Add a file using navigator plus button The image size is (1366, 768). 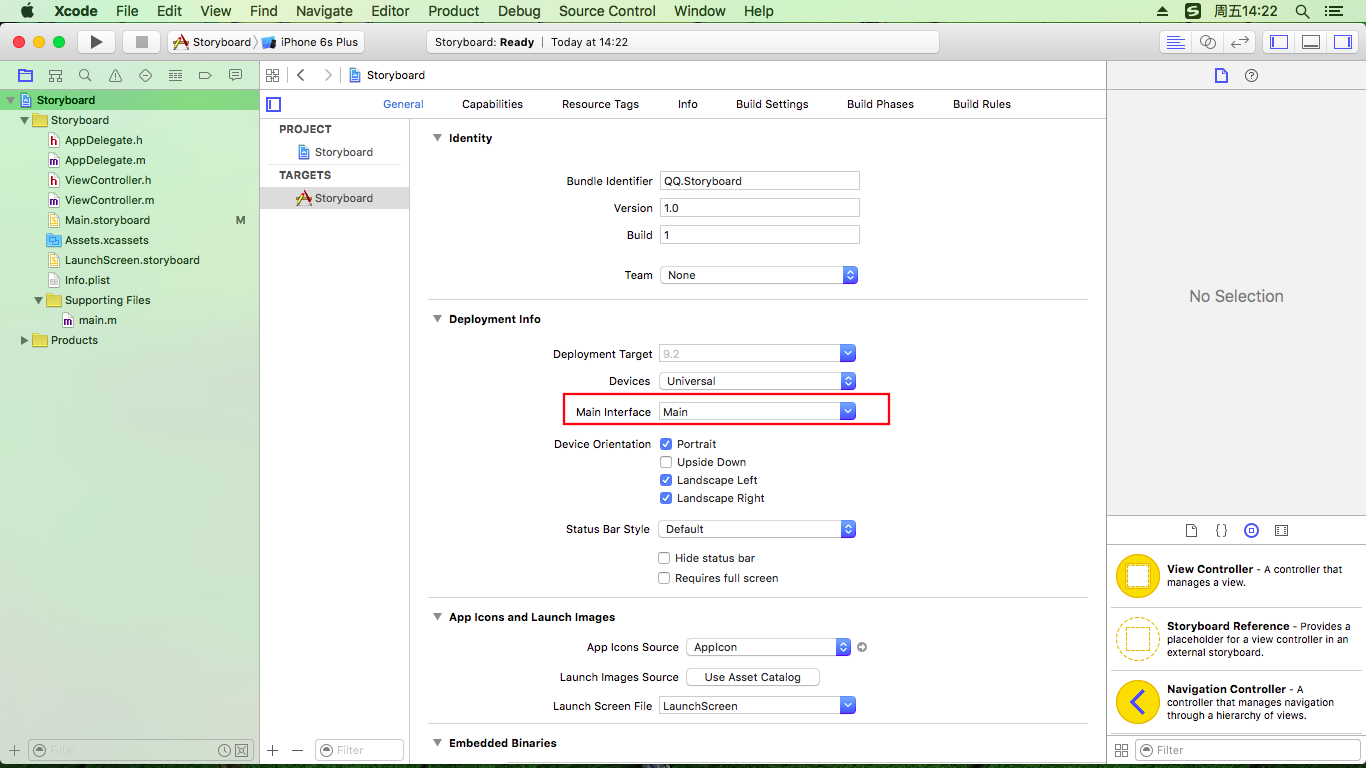14,750
